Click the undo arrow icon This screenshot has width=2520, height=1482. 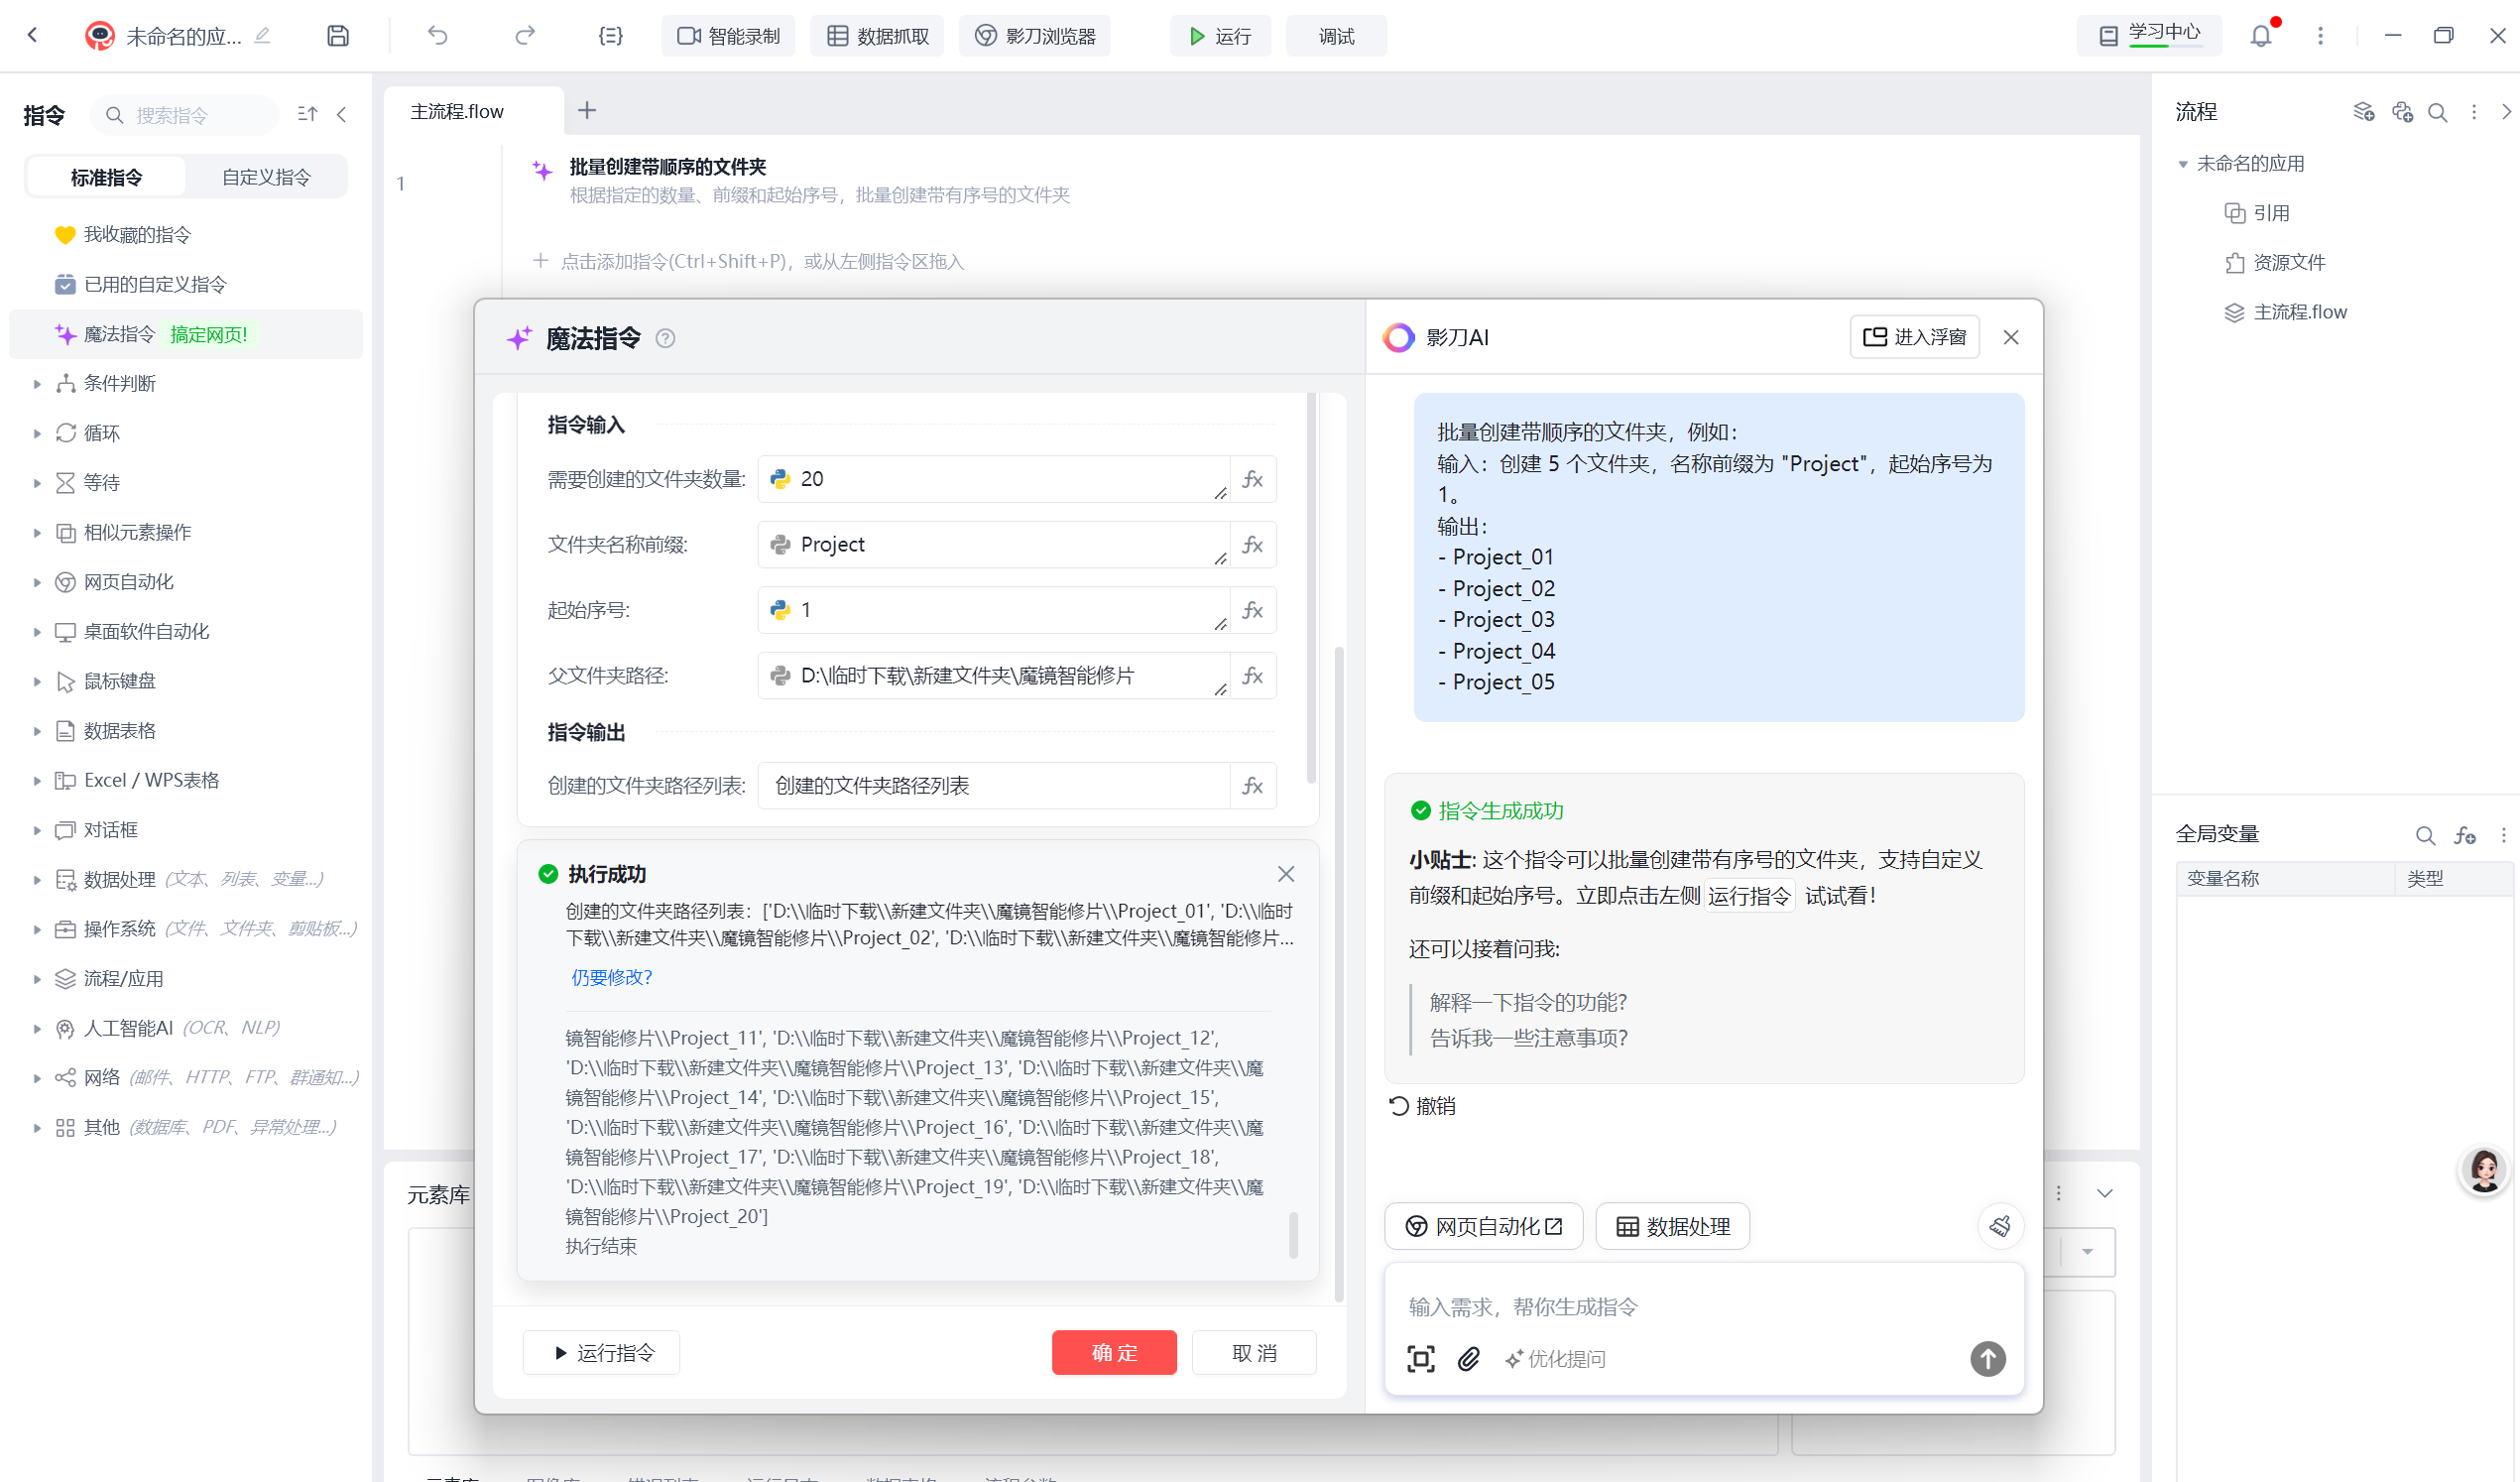[x=437, y=36]
